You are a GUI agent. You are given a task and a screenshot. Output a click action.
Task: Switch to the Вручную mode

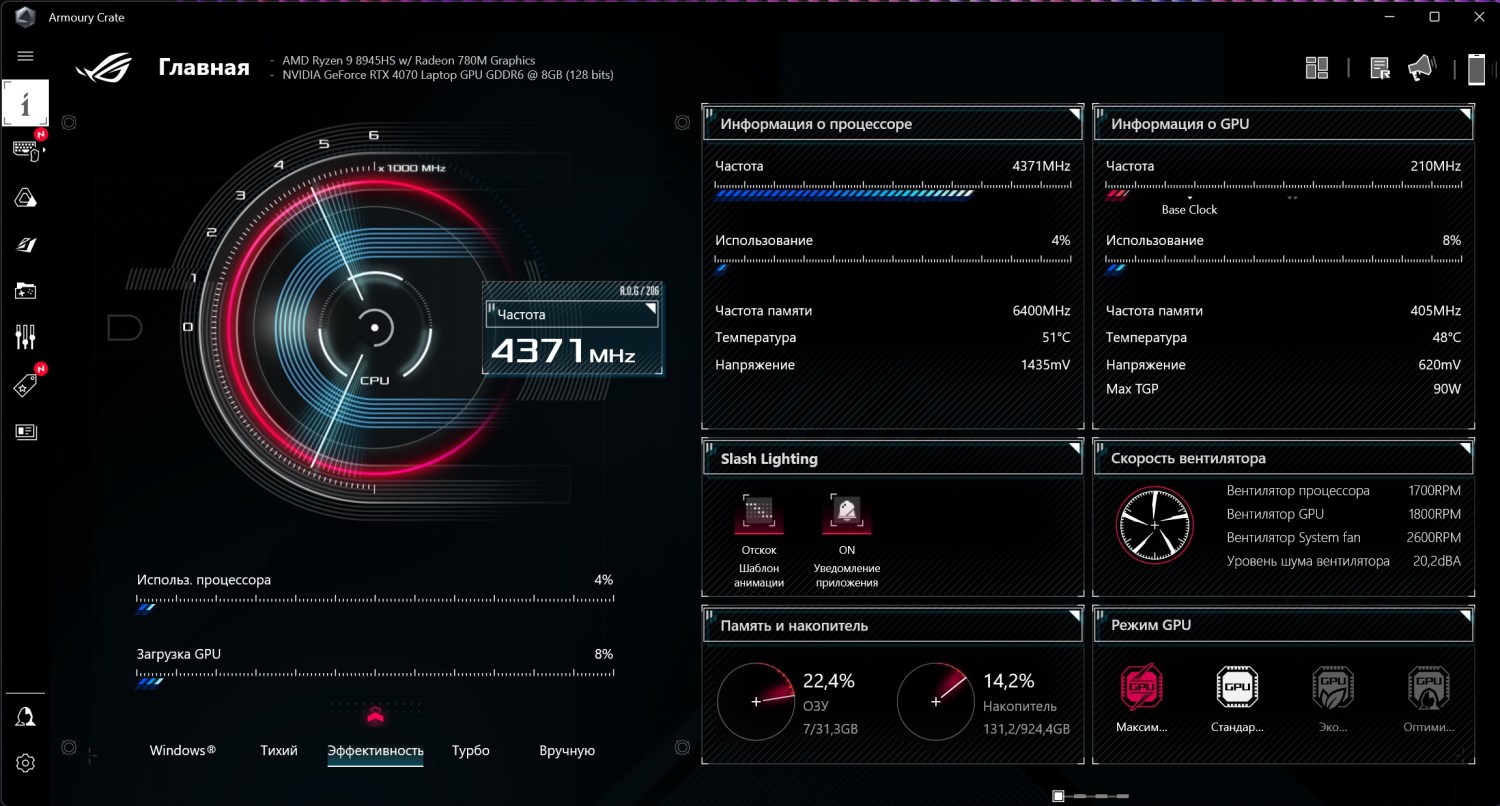[567, 750]
